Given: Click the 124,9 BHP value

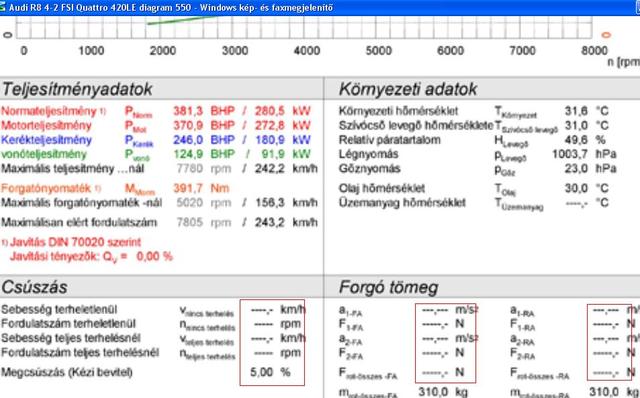Looking at the screenshot, I should click(204, 154).
